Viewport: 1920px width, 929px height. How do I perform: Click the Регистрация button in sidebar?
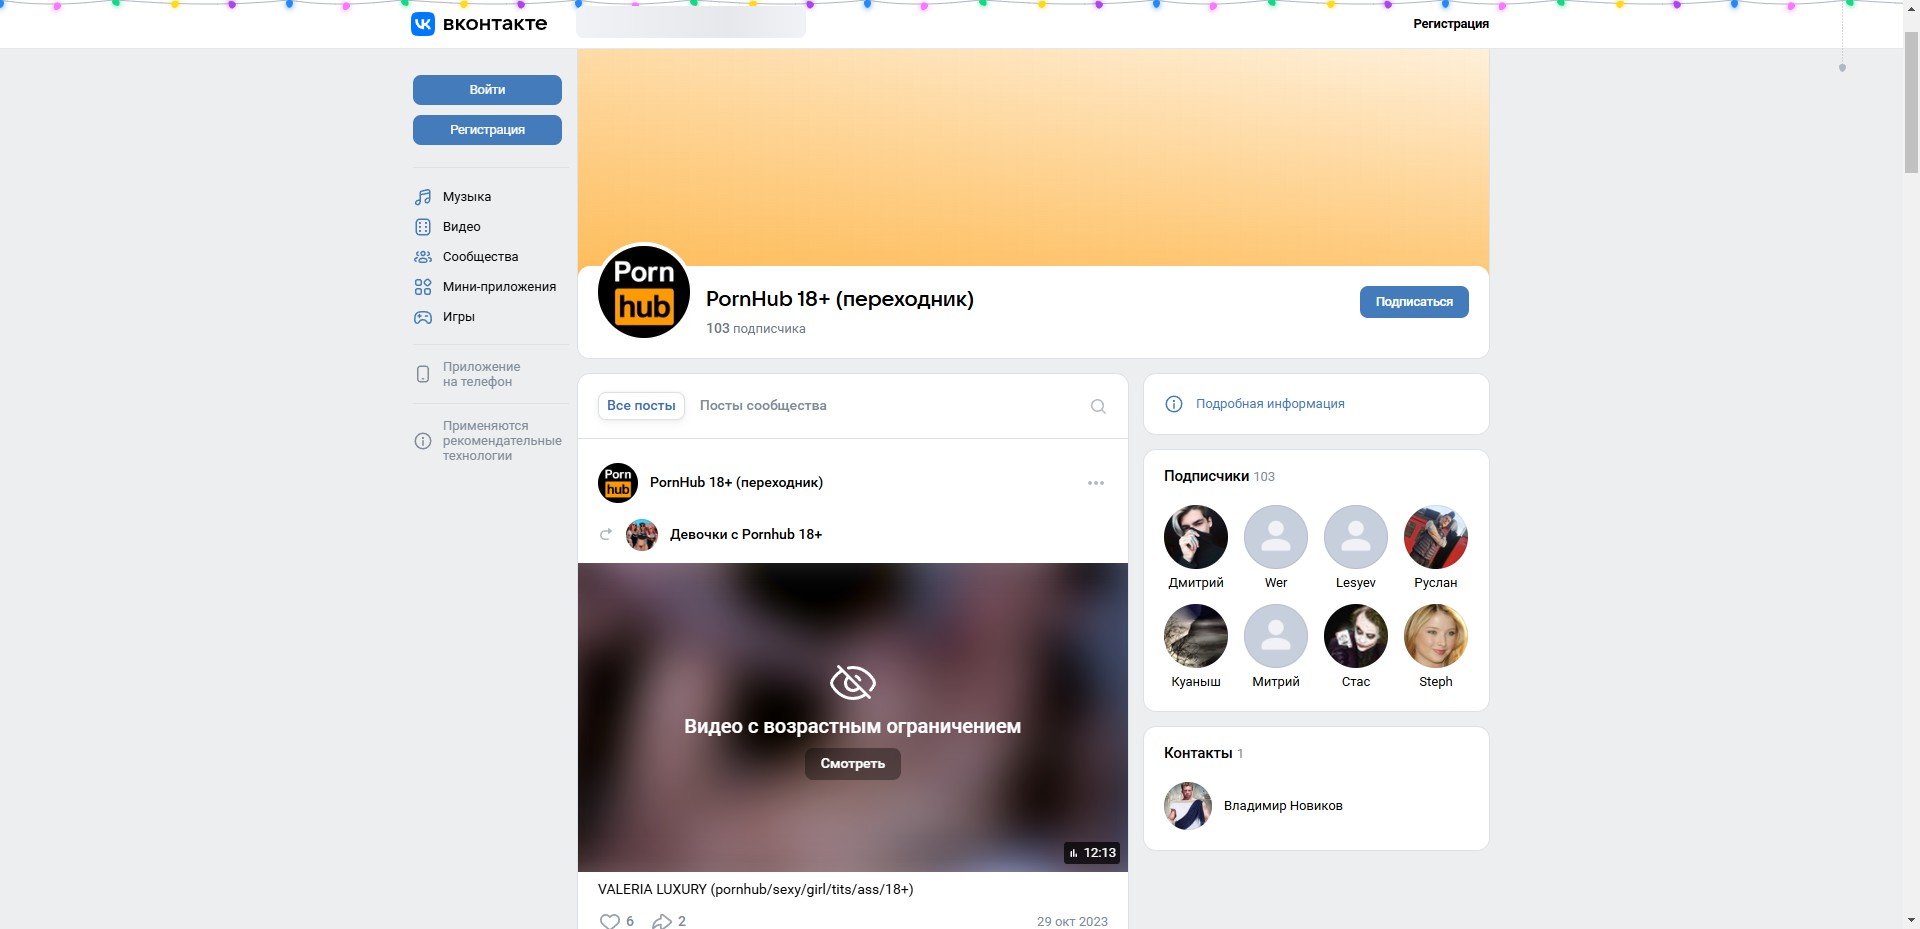[x=487, y=130]
